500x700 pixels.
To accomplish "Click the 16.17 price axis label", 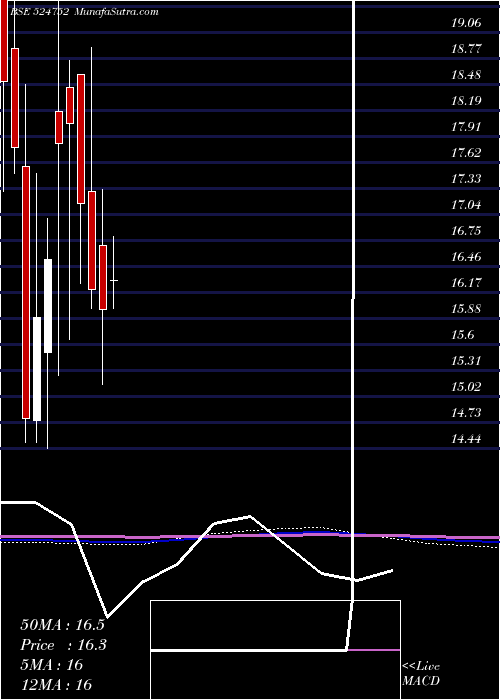I will click(x=467, y=283).
